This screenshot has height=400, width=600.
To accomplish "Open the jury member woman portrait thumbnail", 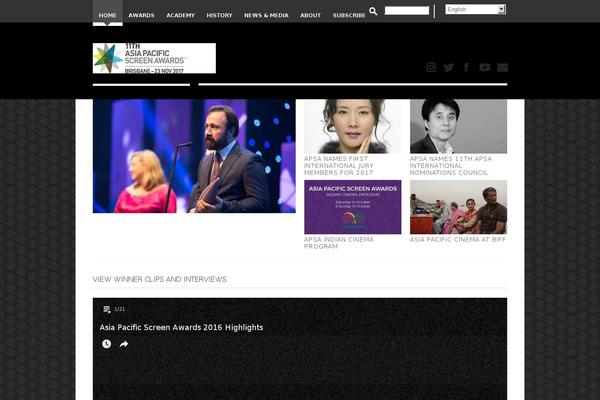I will click(x=352, y=126).
